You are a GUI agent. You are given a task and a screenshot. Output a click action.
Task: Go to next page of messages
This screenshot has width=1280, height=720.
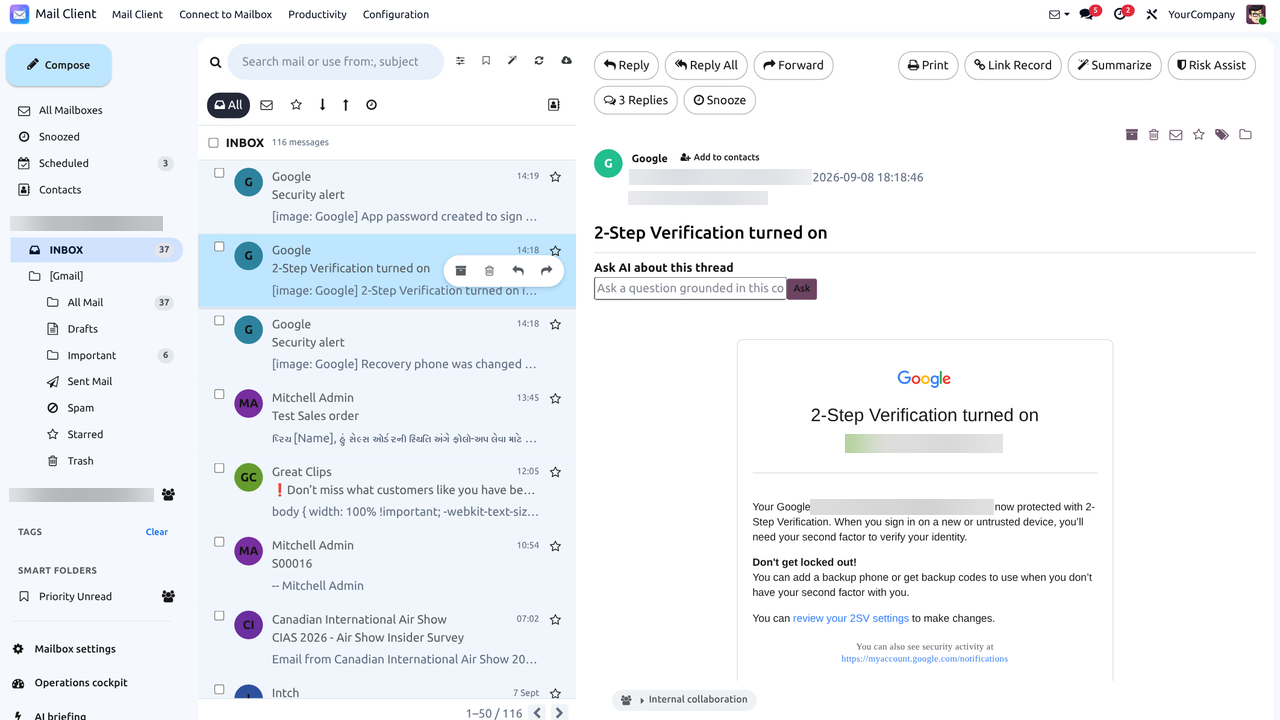(560, 713)
